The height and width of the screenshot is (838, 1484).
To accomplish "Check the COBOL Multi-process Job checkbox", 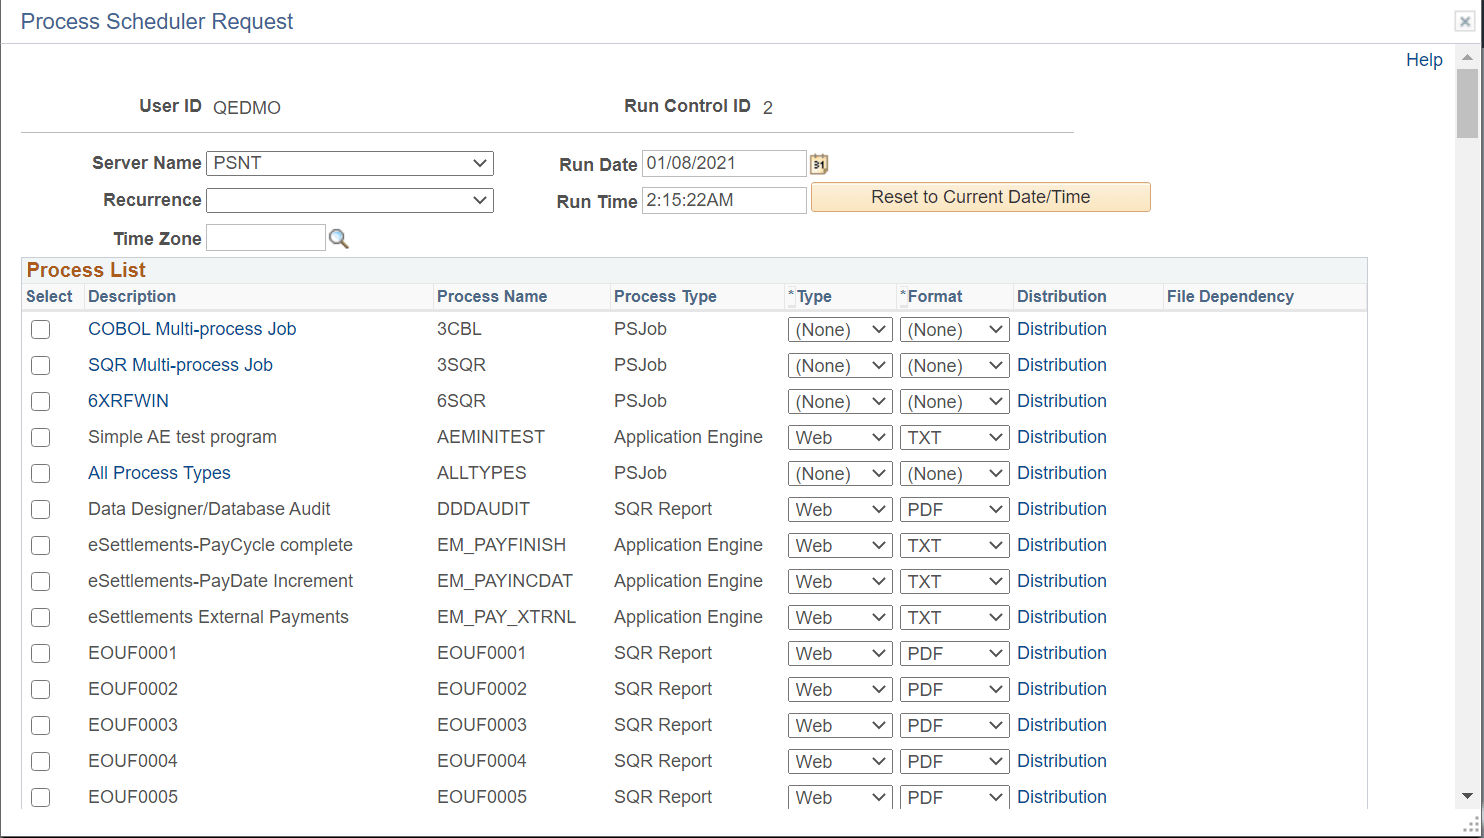I will 40,329.
